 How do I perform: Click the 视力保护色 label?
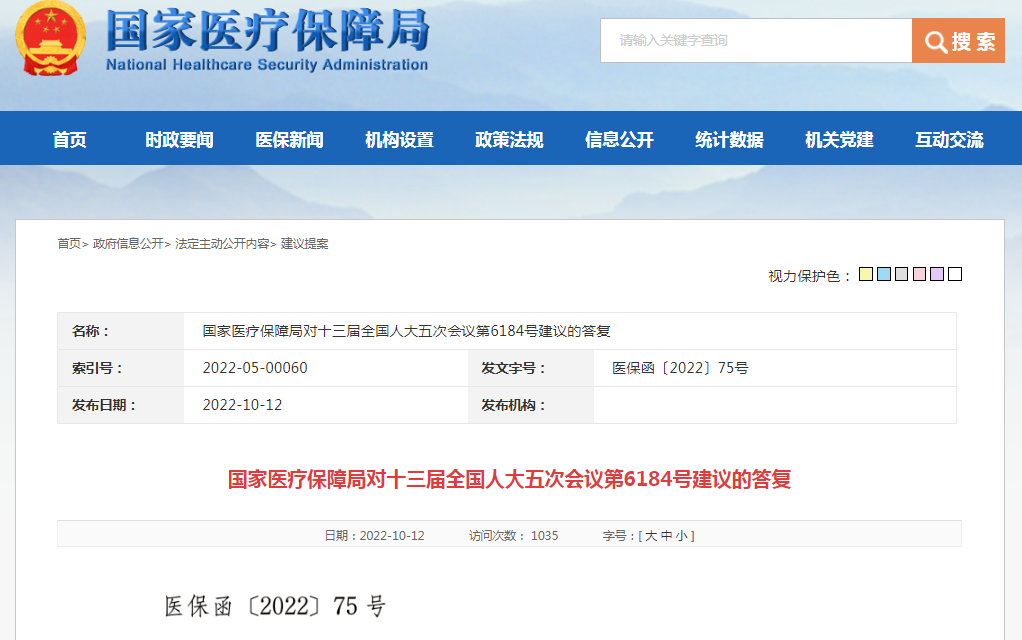click(810, 276)
